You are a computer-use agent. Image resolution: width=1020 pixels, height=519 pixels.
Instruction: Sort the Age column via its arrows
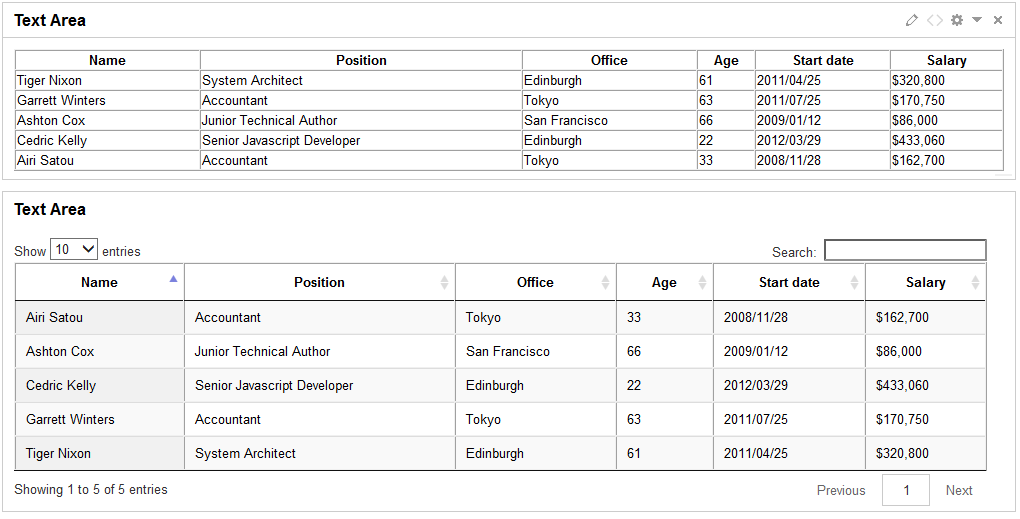coord(703,282)
